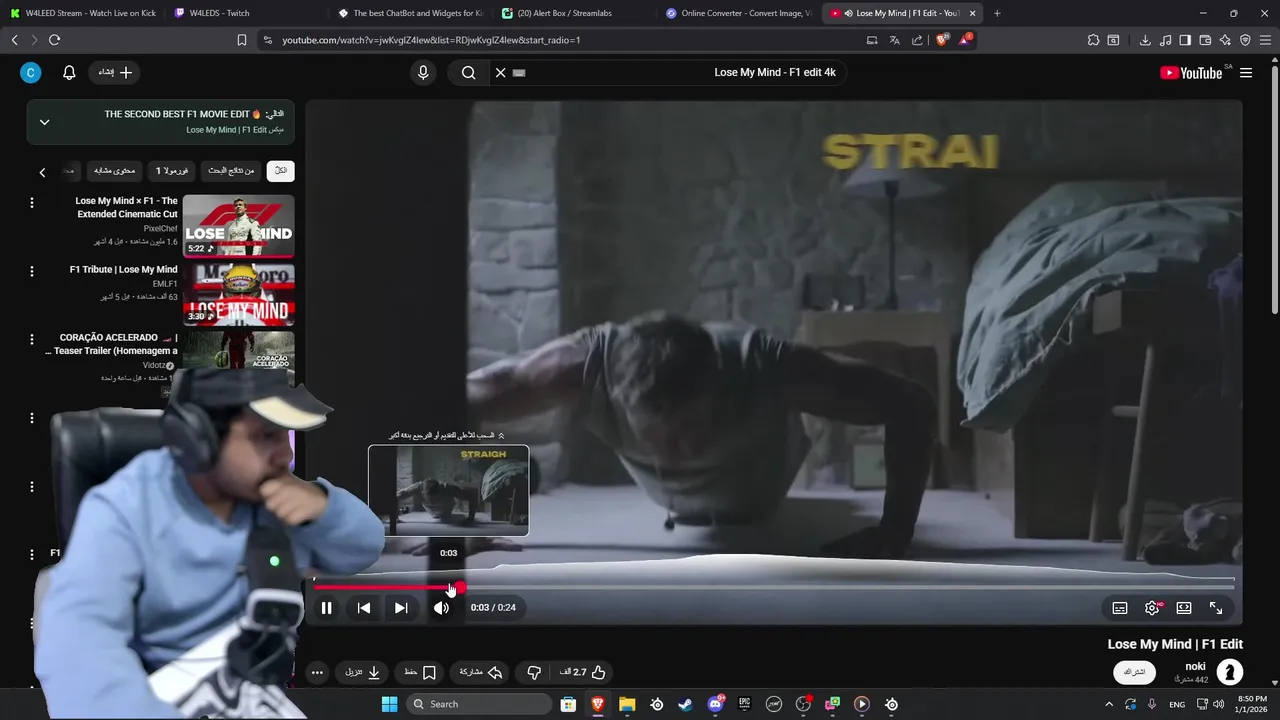Reload the page
The image size is (1280, 720).
pyautogui.click(x=54, y=40)
